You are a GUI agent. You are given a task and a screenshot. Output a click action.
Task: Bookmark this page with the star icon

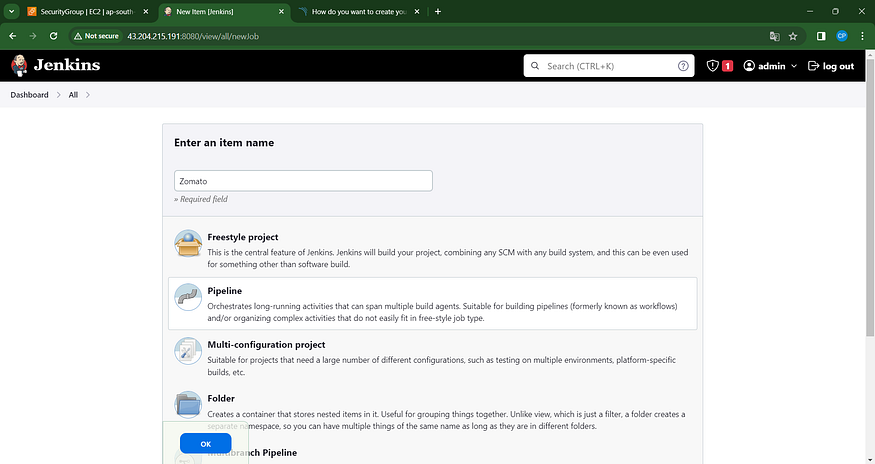793,36
